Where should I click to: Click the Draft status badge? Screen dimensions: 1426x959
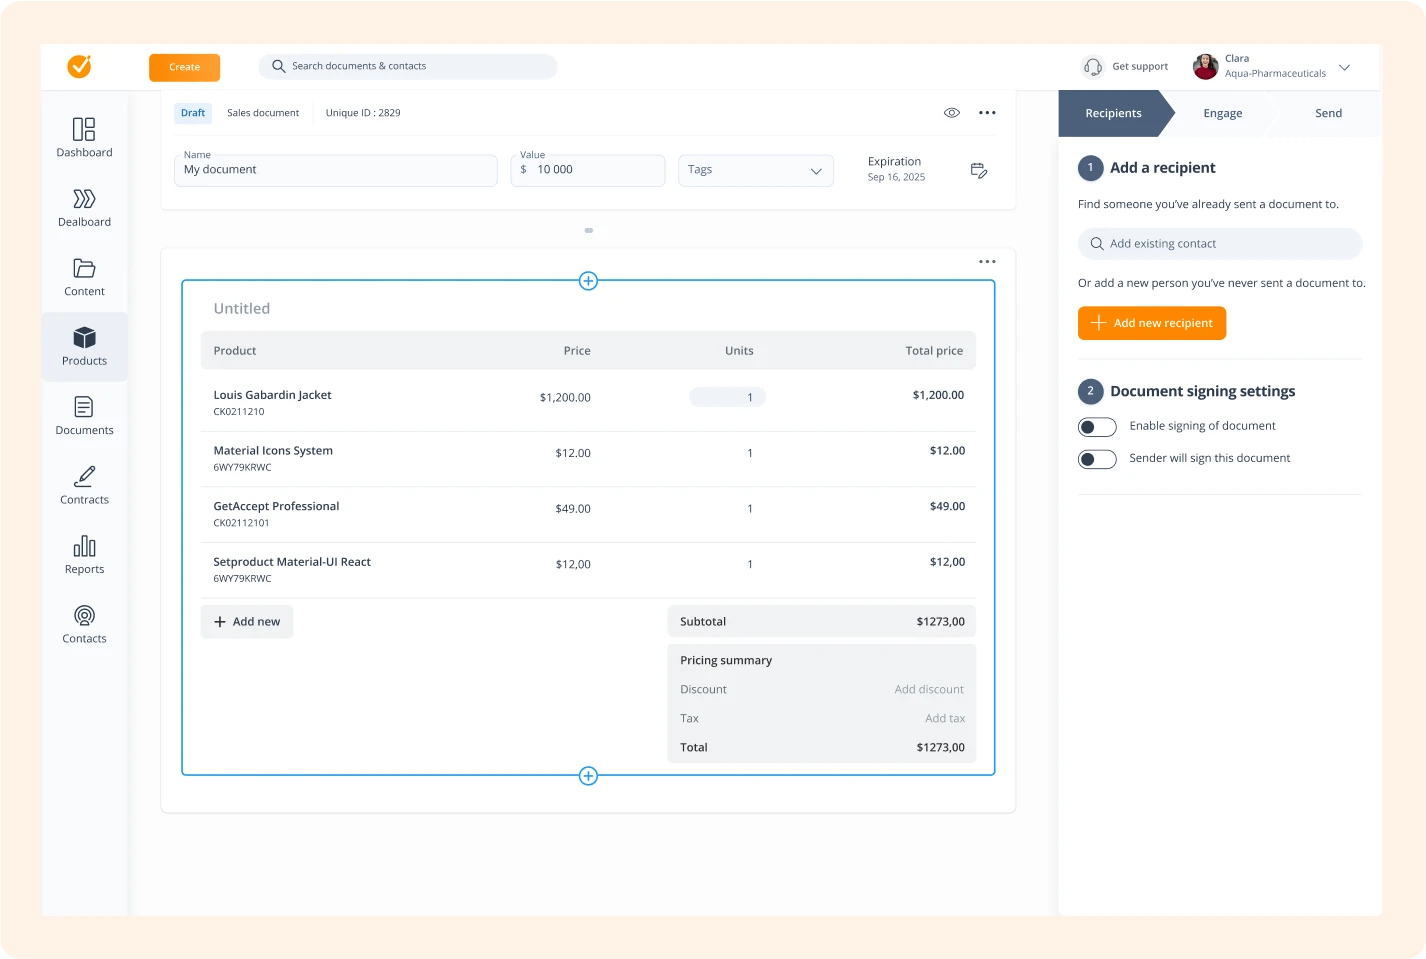tap(193, 113)
